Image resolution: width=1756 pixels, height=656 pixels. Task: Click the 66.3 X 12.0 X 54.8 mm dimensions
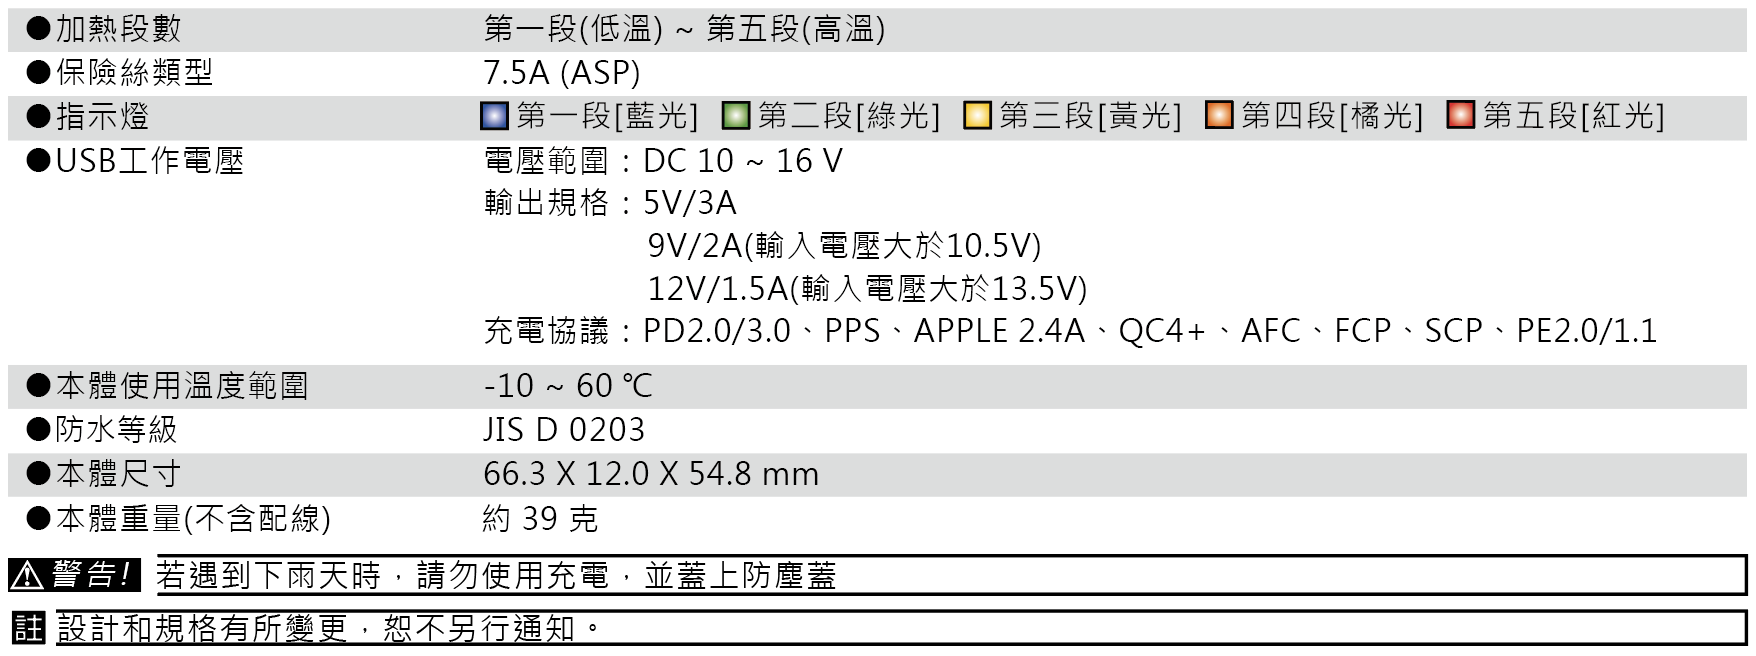click(651, 474)
